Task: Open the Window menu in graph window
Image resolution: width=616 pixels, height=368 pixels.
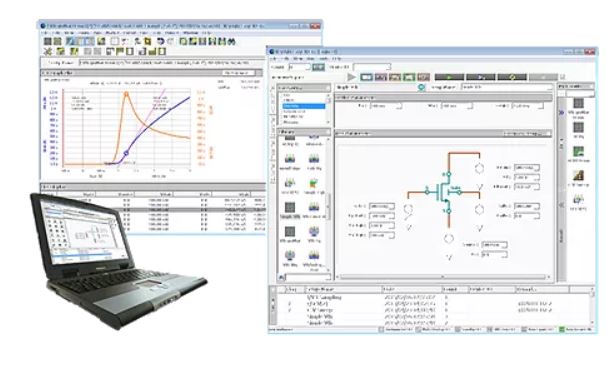Action: pos(191,33)
